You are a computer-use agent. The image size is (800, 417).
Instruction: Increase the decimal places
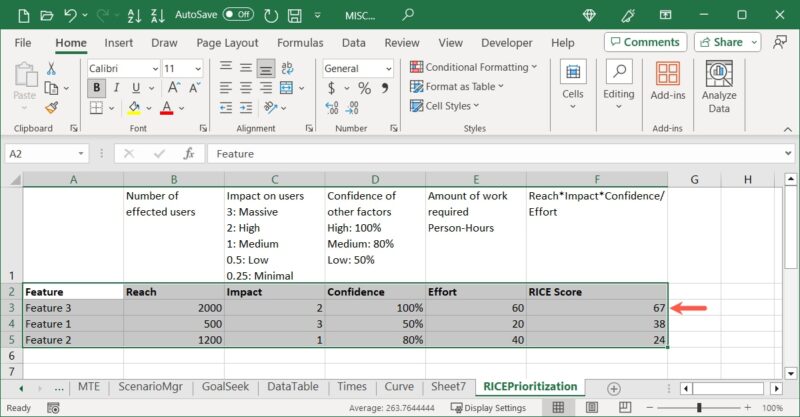tap(332, 108)
